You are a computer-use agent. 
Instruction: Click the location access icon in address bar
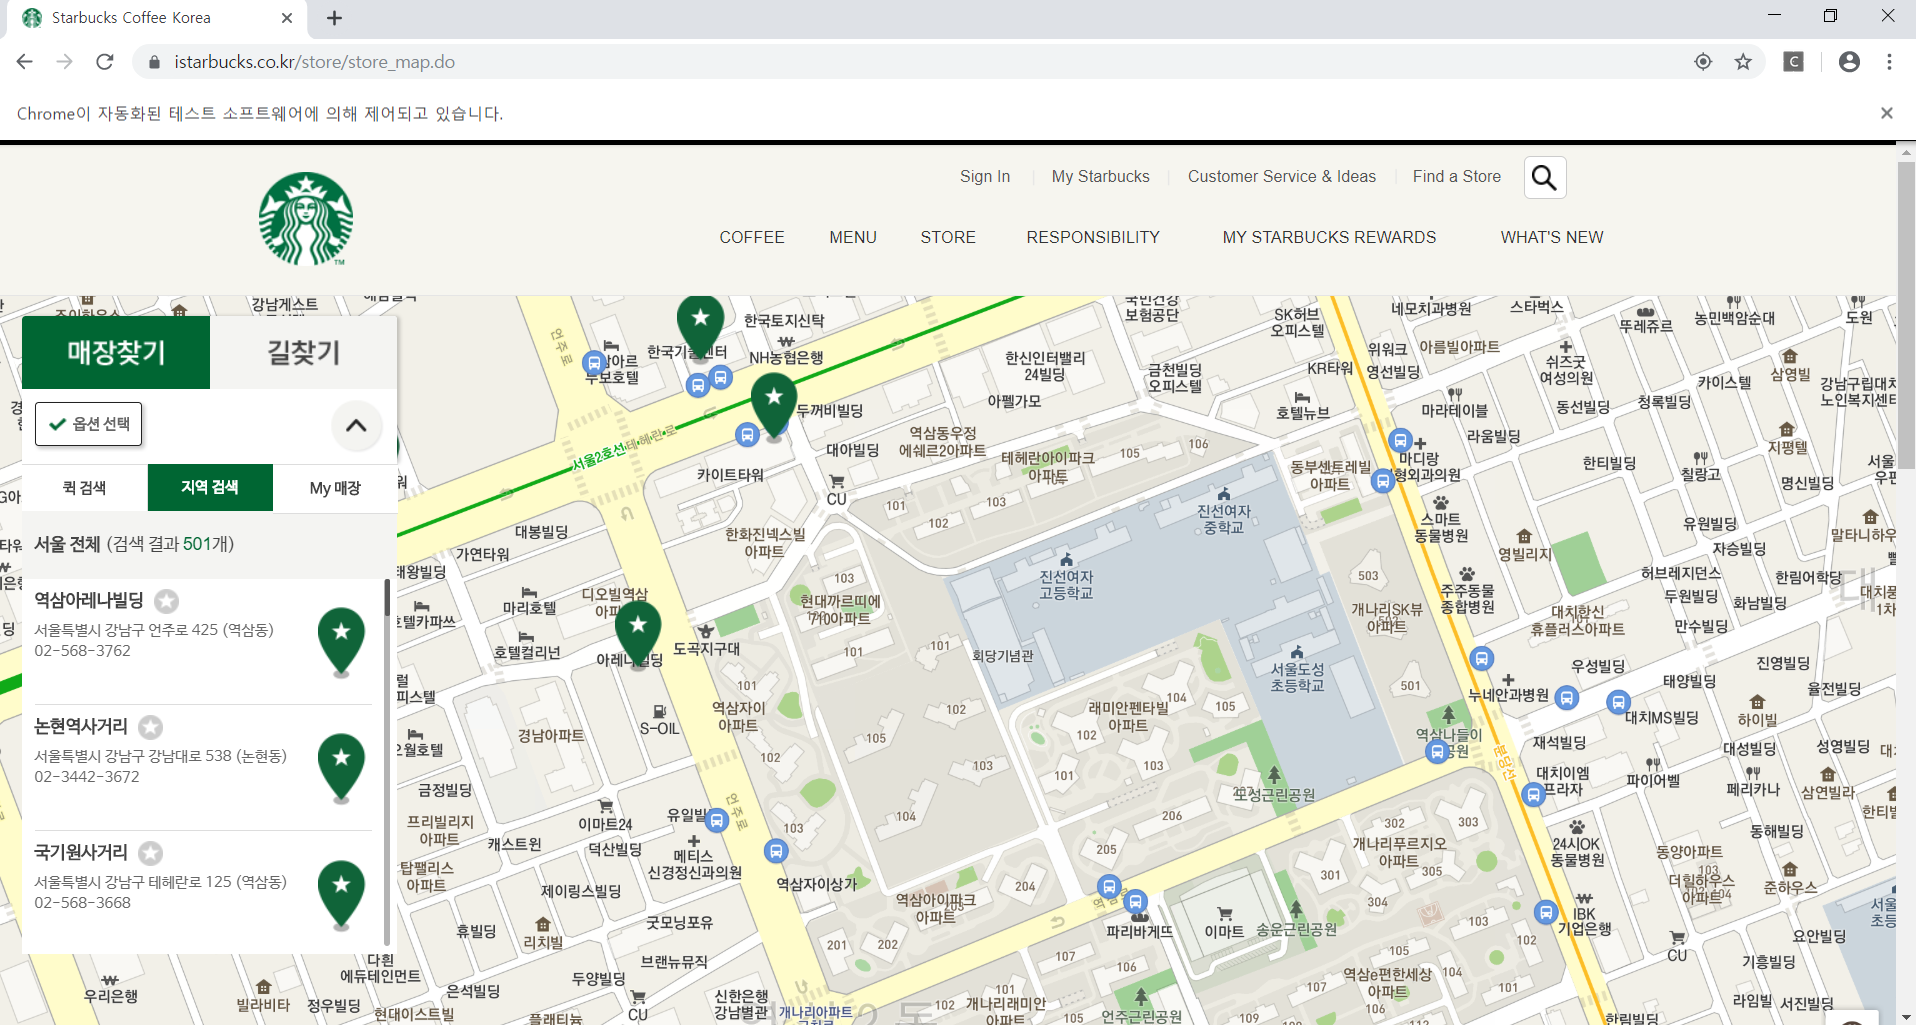coord(1703,62)
